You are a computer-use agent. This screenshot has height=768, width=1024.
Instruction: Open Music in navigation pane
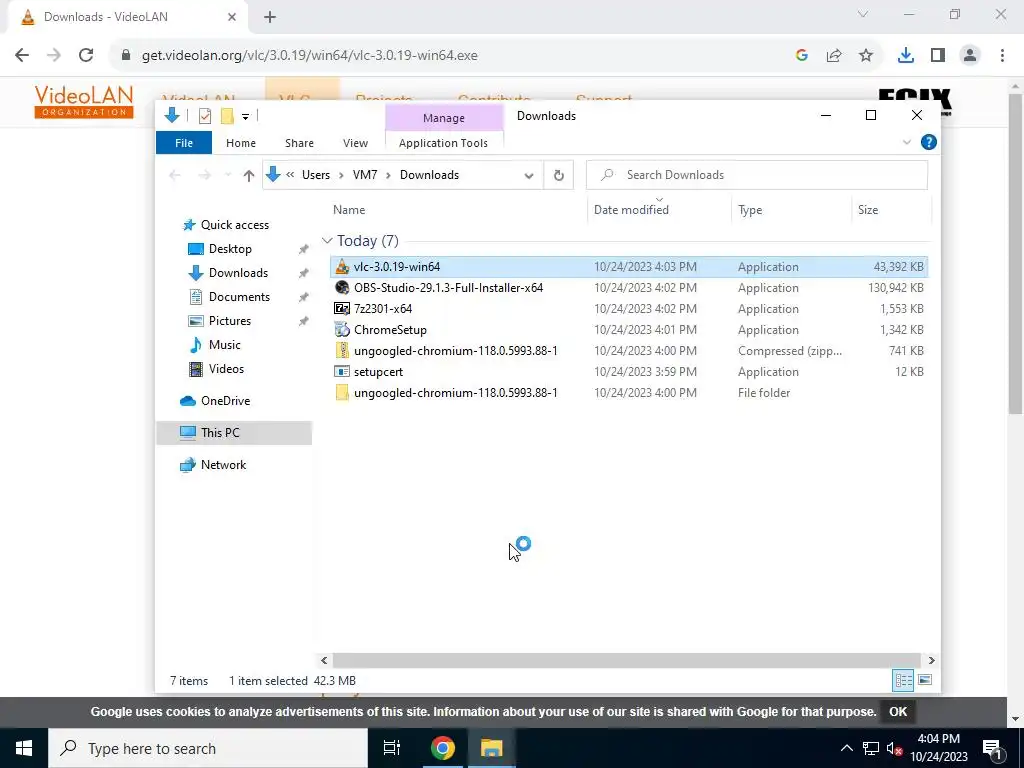(224, 345)
